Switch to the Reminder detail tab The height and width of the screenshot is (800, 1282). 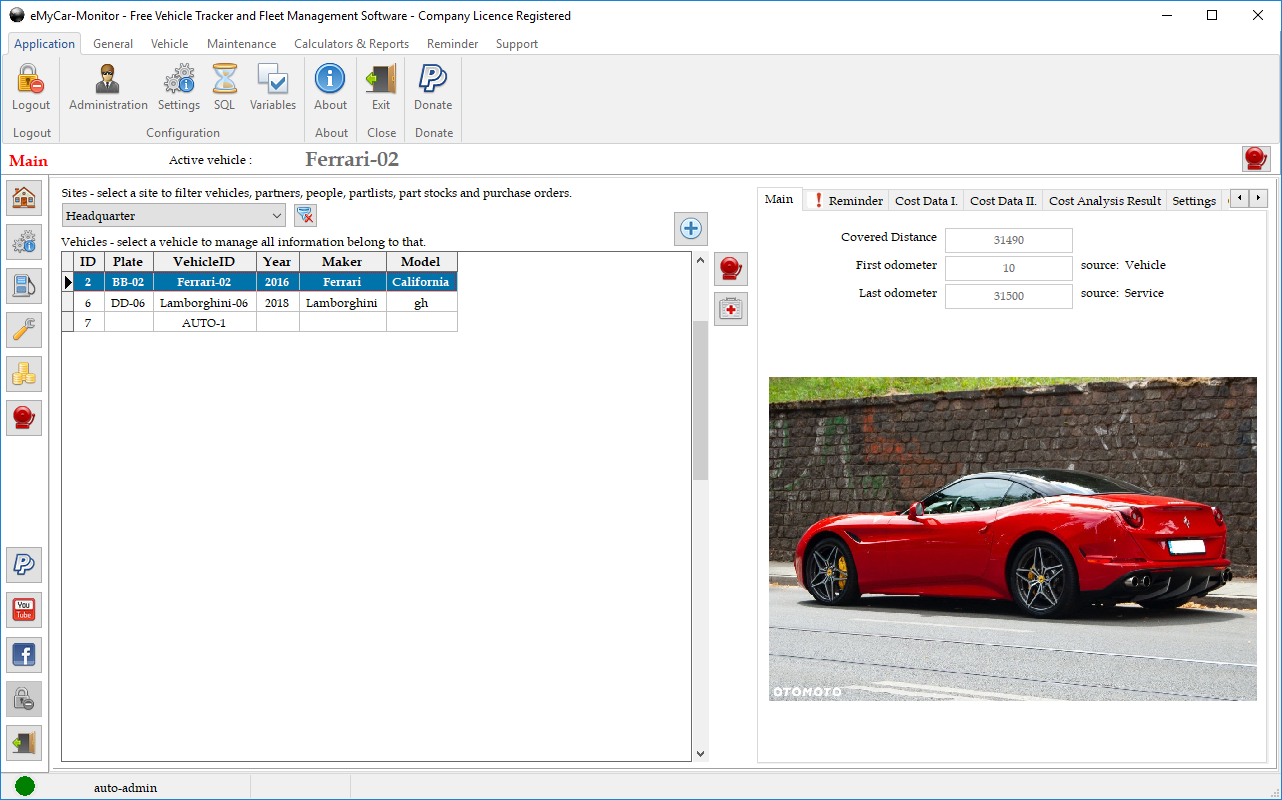click(x=847, y=201)
